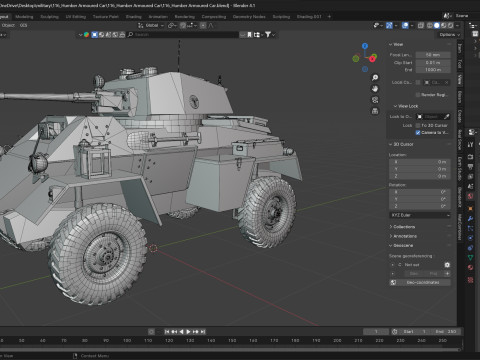The image size is (480, 360).
Task: Click the Clip Start value field
Action: (x=433, y=62)
